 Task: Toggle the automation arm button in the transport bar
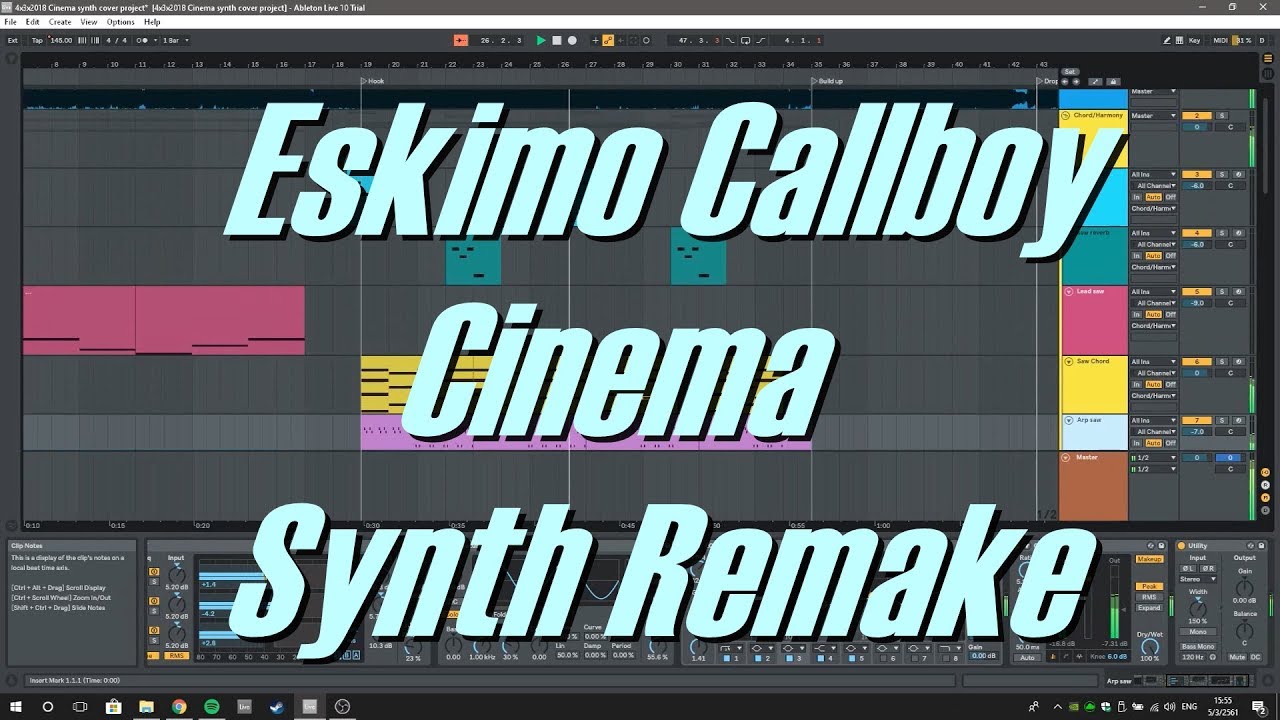click(x=608, y=40)
